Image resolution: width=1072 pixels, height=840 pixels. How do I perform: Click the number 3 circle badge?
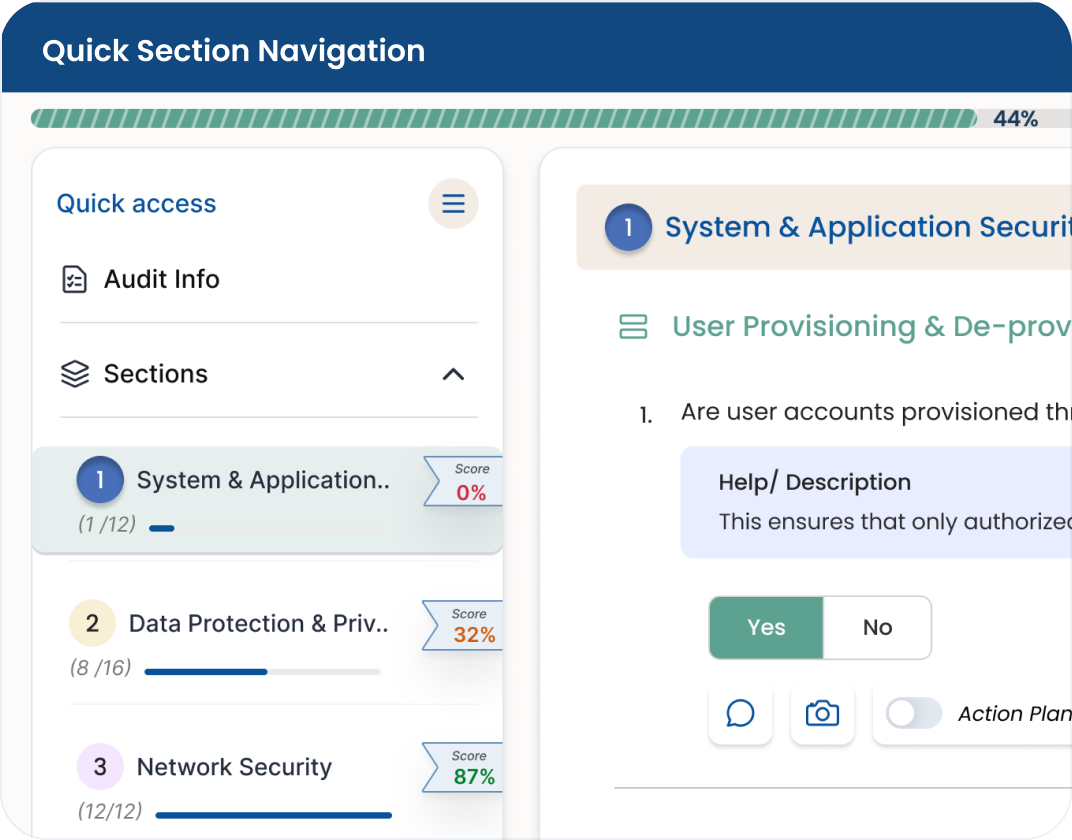(100, 767)
